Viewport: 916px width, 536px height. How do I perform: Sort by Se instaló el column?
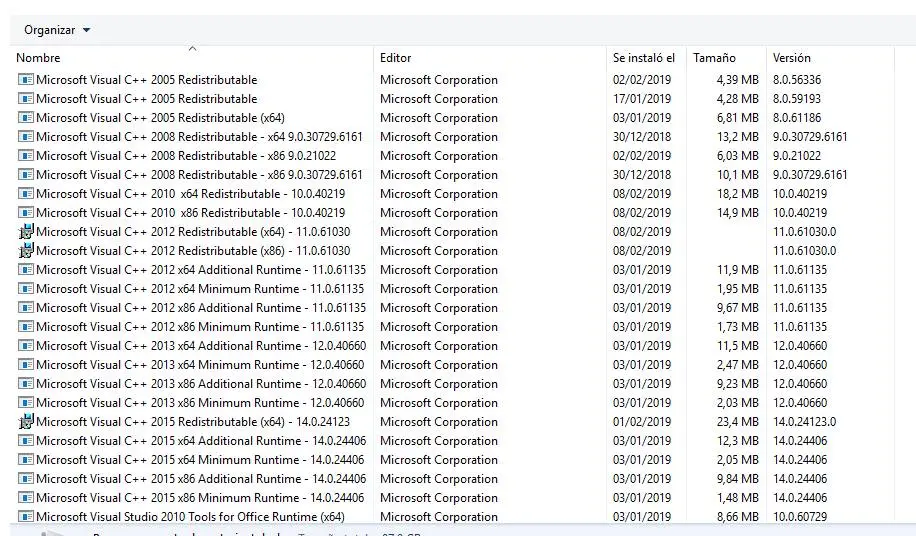(643, 58)
